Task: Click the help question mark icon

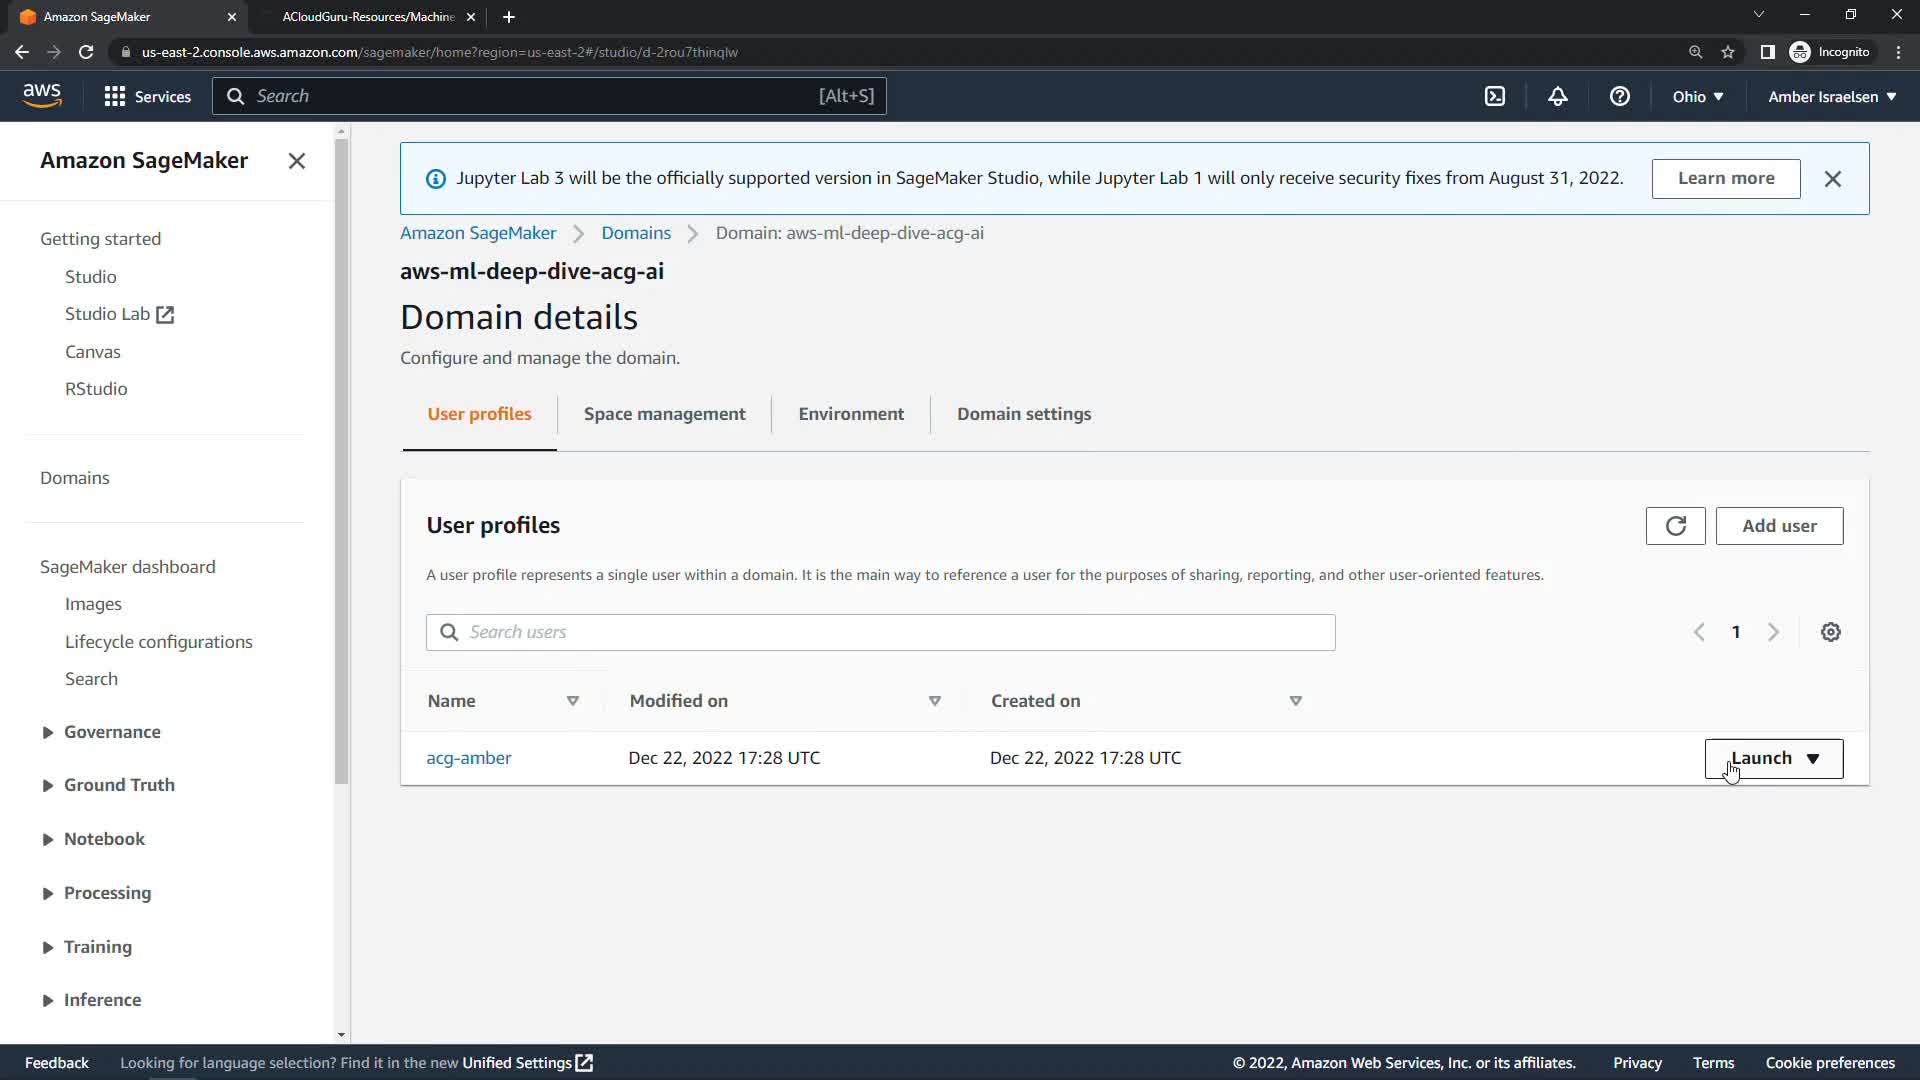Action: tap(1619, 96)
